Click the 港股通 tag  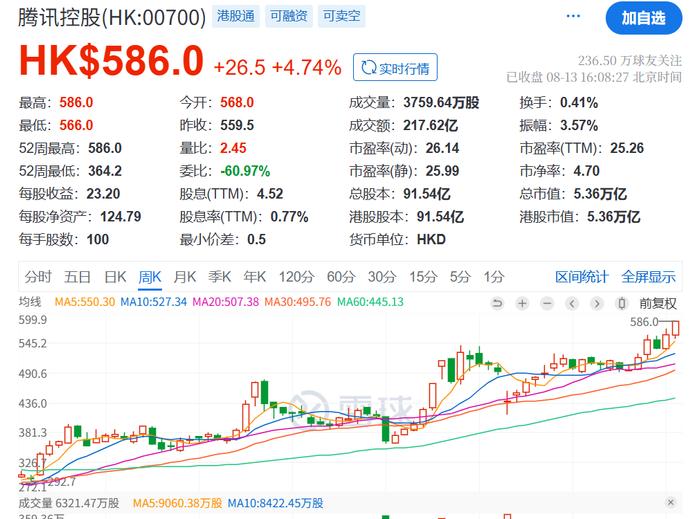coord(236,16)
